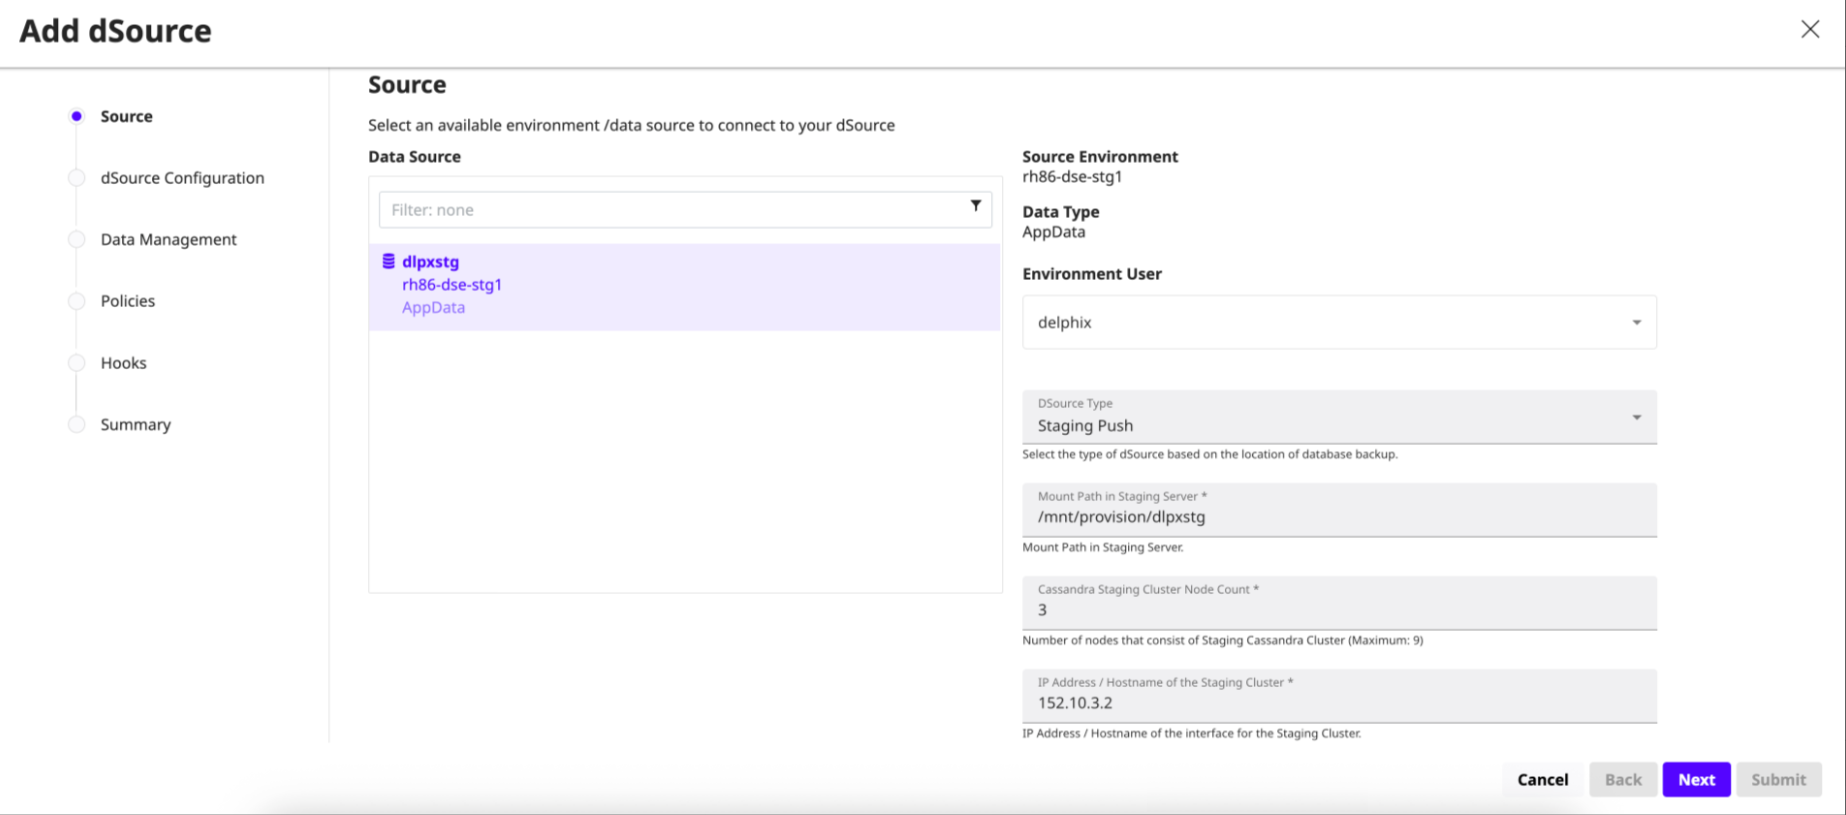Focus the Data Source filter field
Screen dimensions: 1846x815
[x=670, y=210]
